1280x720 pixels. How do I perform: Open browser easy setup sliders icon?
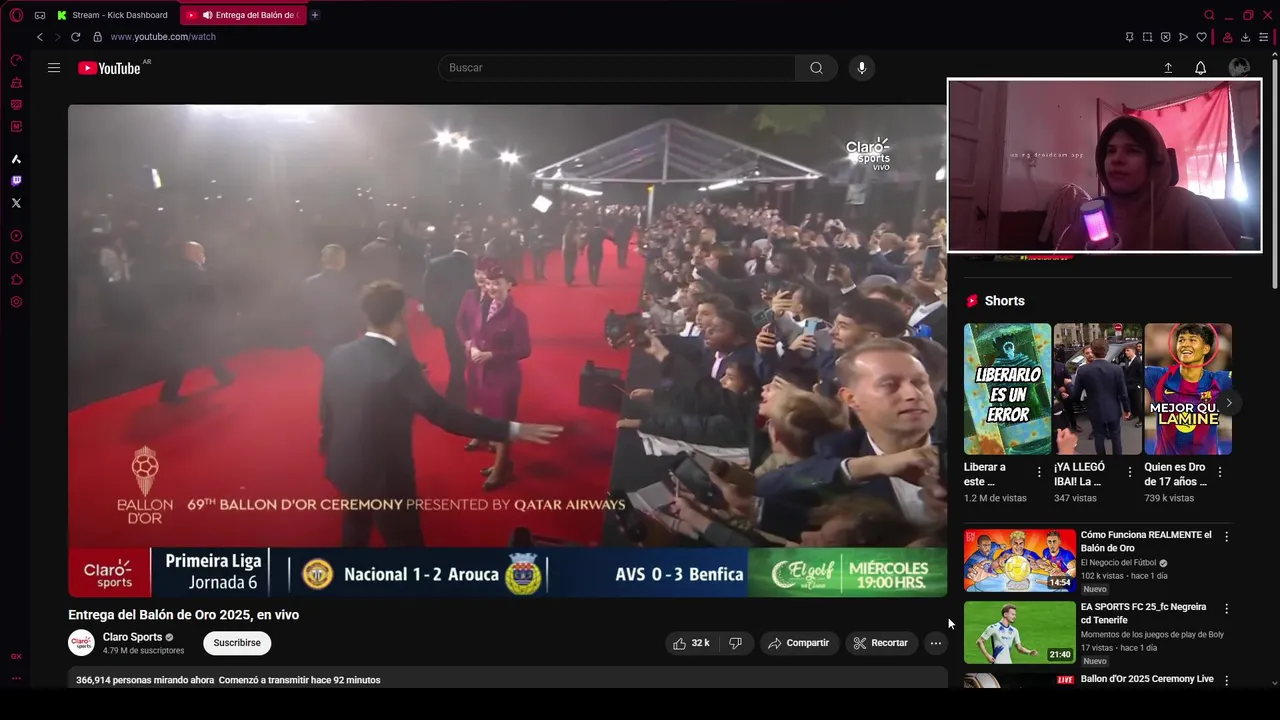pos(1264,37)
